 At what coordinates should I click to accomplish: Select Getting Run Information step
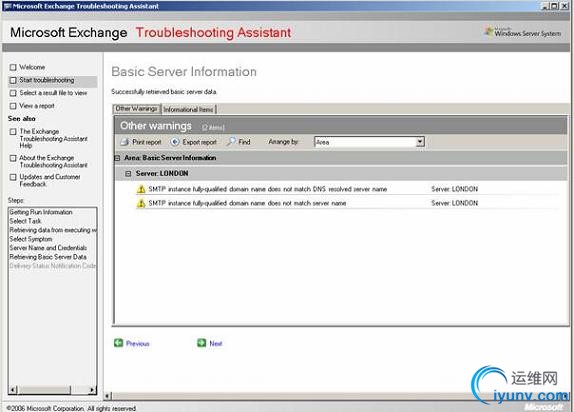tap(41, 212)
